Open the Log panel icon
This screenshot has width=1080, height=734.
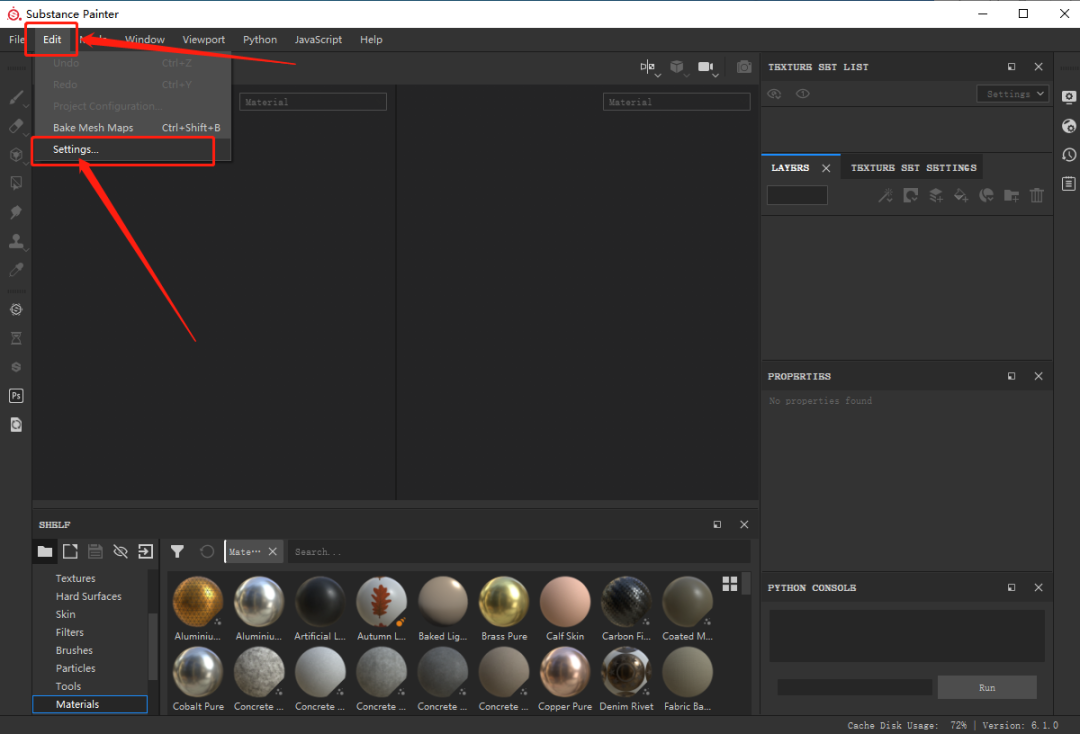1068,184
